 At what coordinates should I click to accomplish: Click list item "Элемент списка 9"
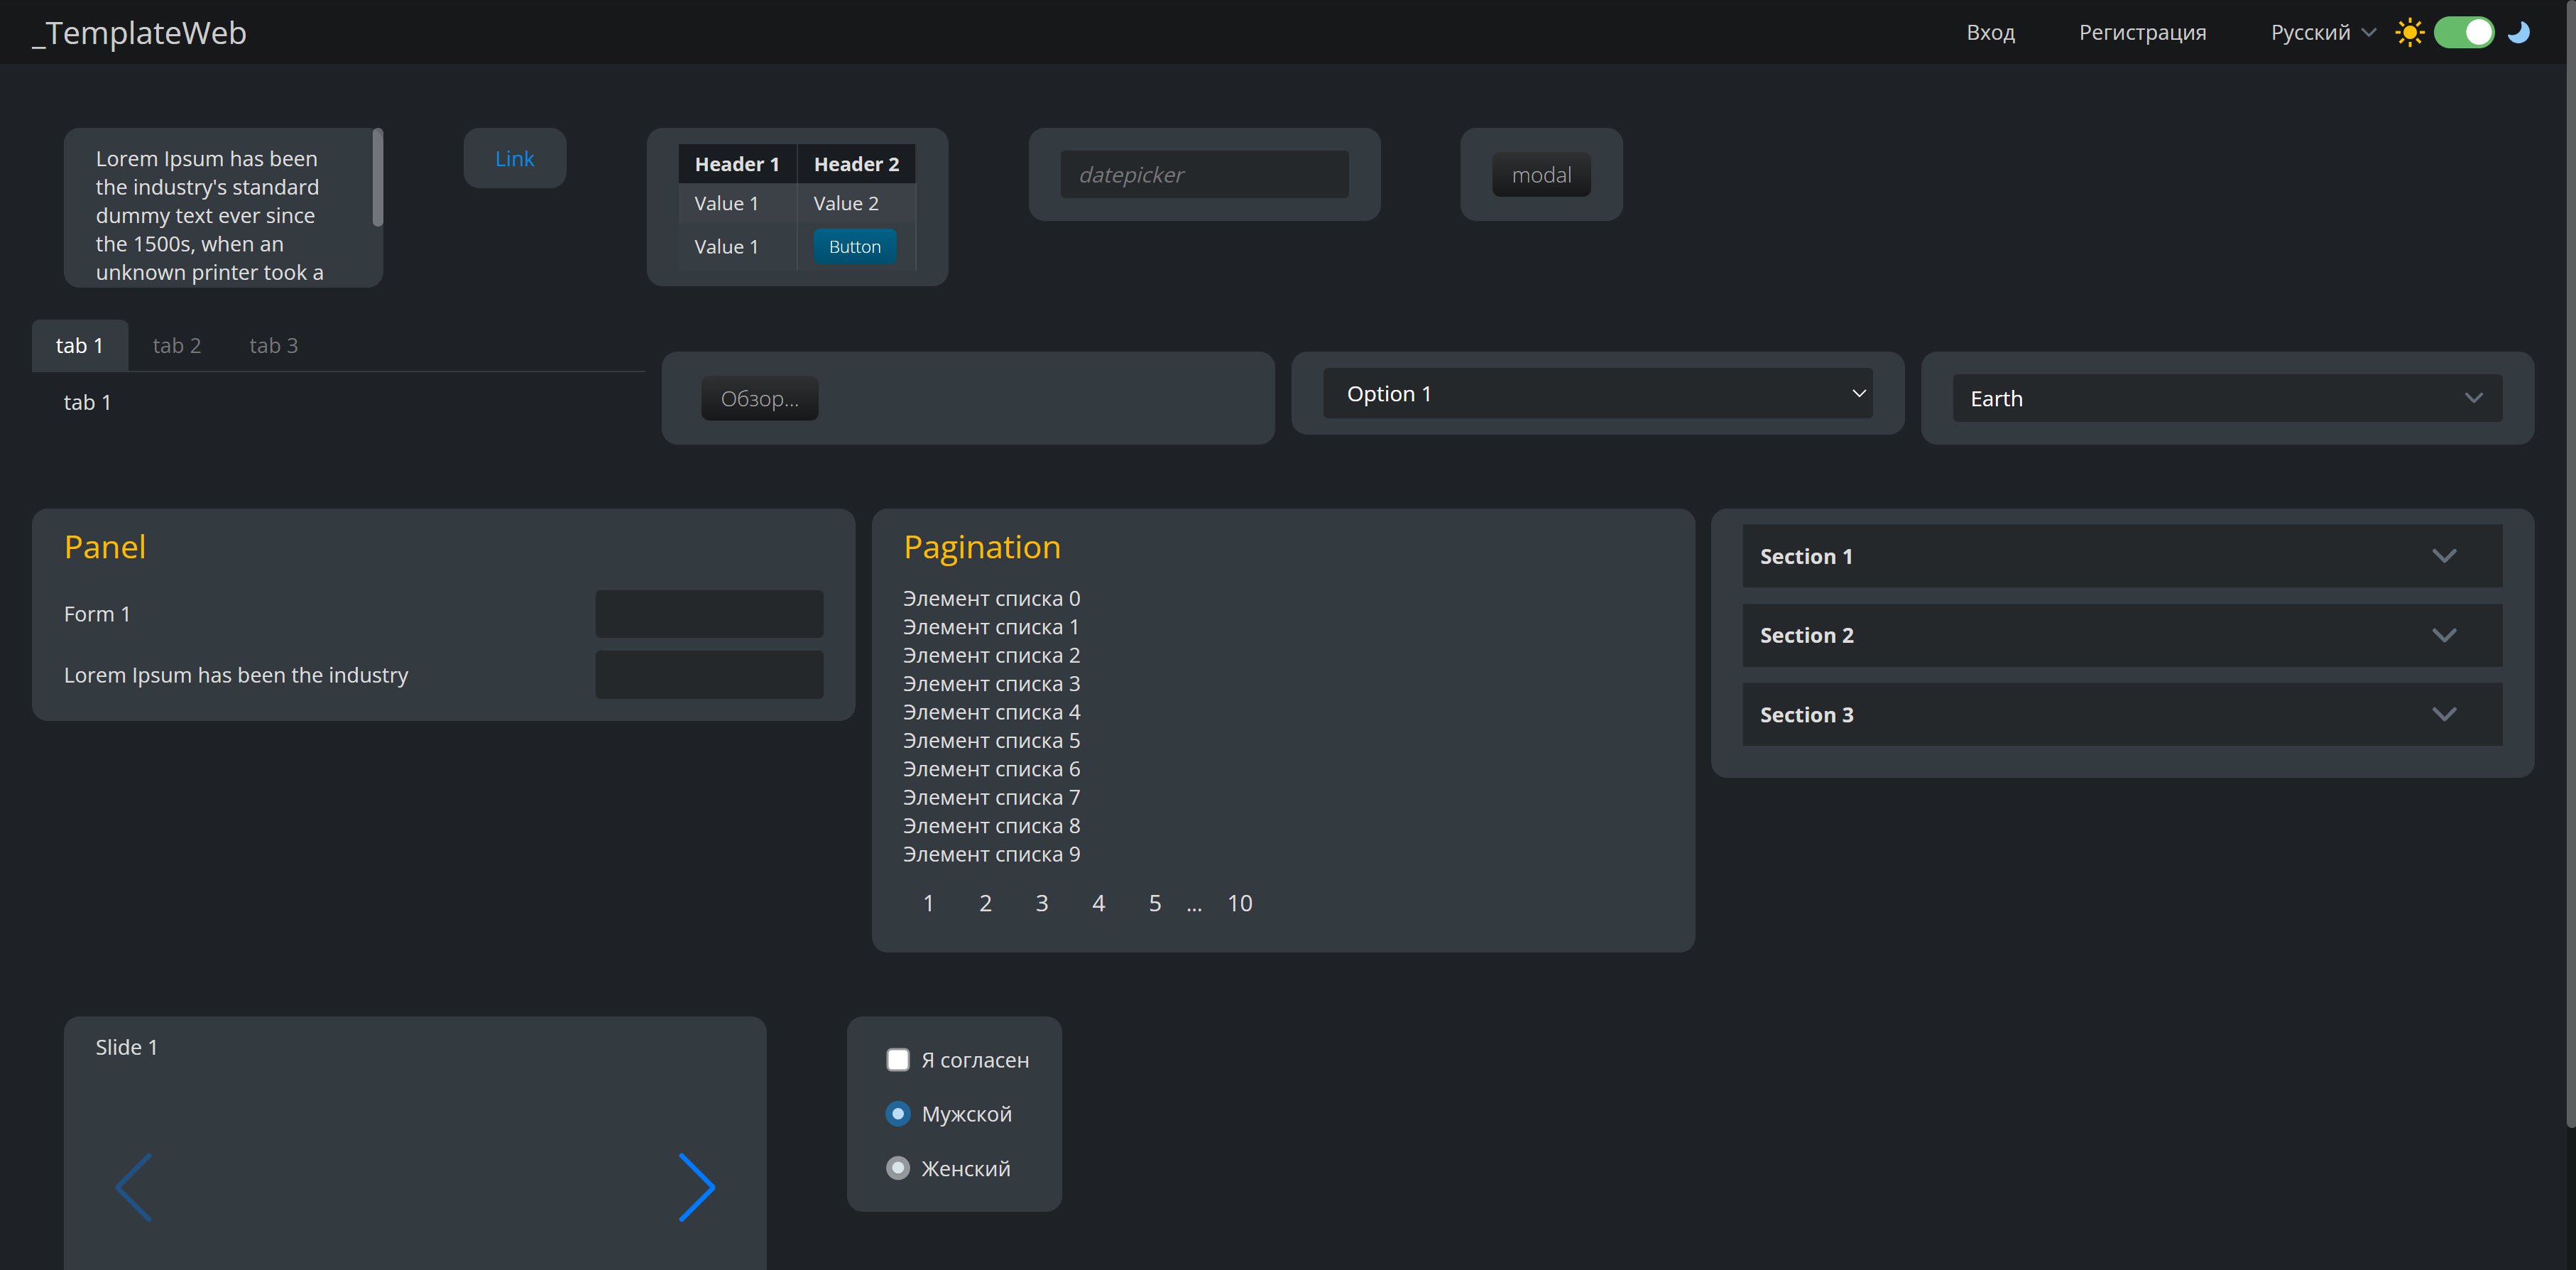[x=991, y=854]
